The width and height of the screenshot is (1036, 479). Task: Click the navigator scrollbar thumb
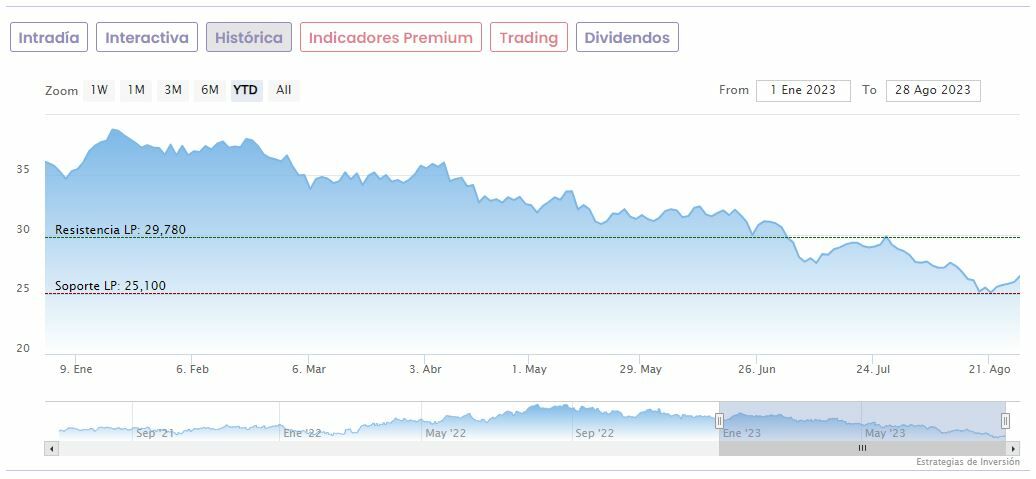[862, 449]
